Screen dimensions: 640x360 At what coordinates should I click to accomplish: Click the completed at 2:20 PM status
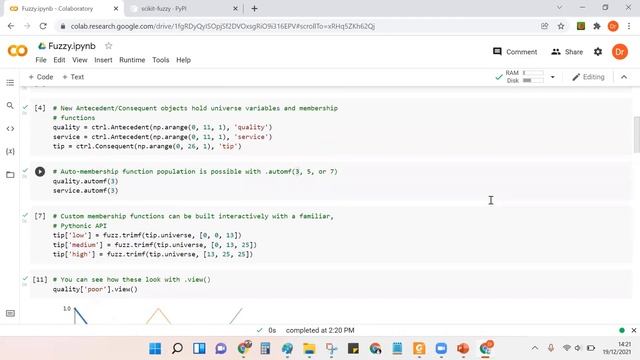pyautogui.click(x=320, y=330)
